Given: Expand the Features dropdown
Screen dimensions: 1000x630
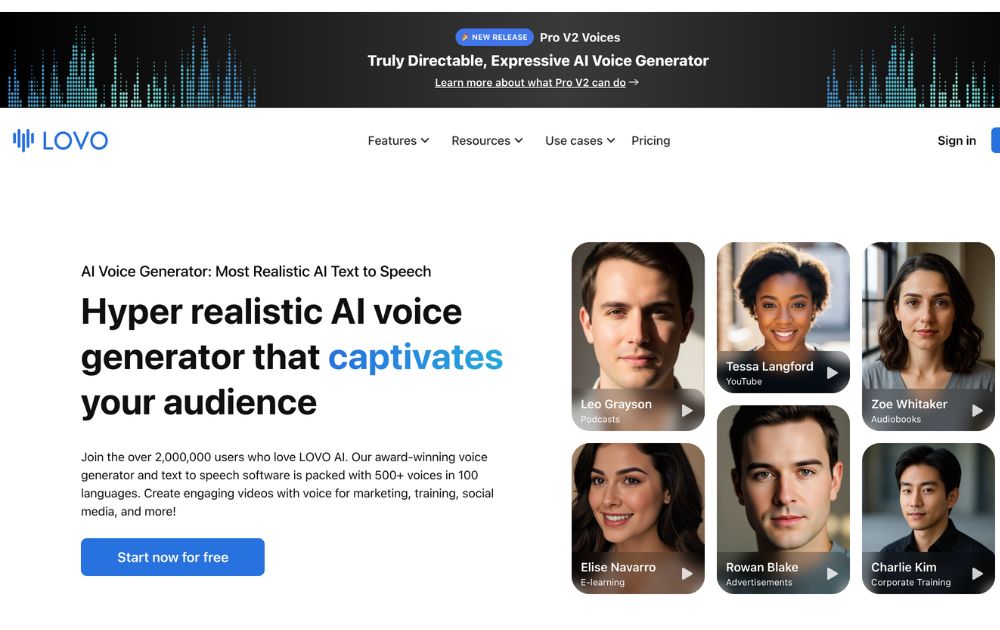Looking at the screenshot, I should 397,140.
